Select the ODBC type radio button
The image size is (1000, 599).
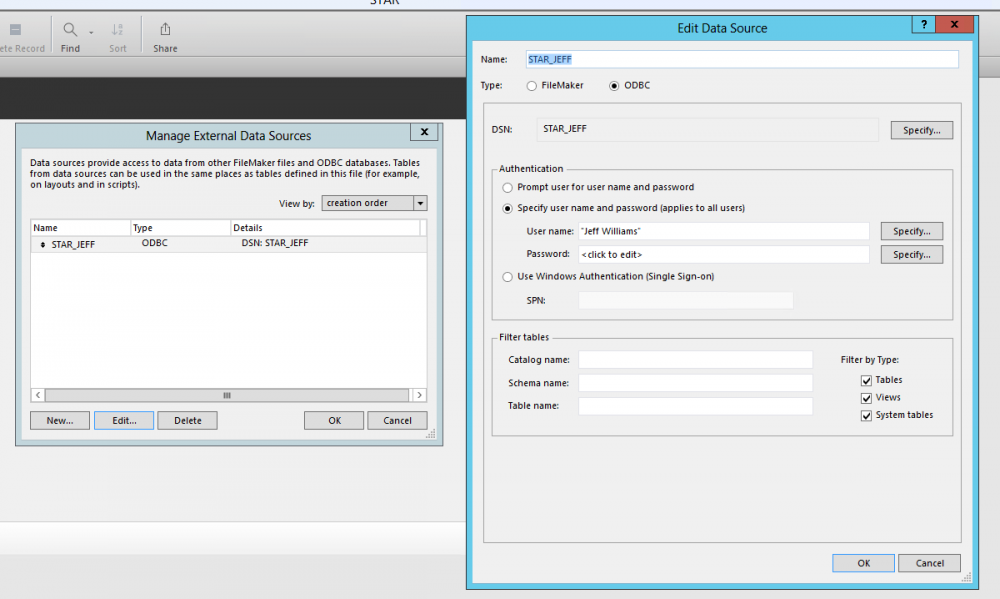click(x=614, y=85)
